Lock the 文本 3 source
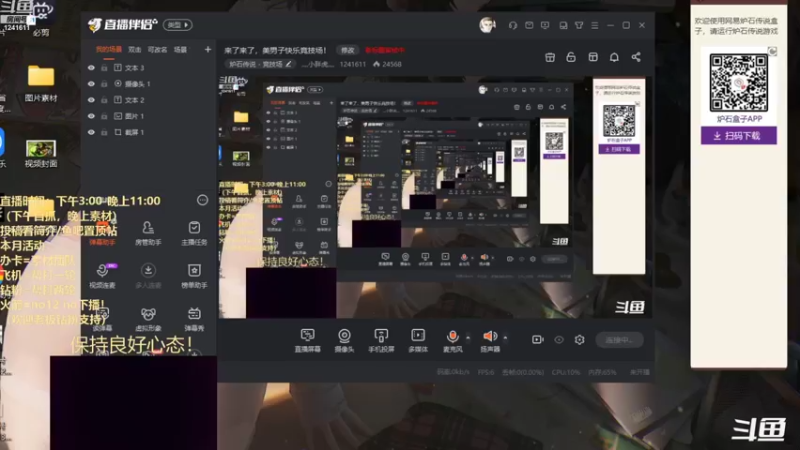Screen dimensions: 800x450 coord(104,67)
